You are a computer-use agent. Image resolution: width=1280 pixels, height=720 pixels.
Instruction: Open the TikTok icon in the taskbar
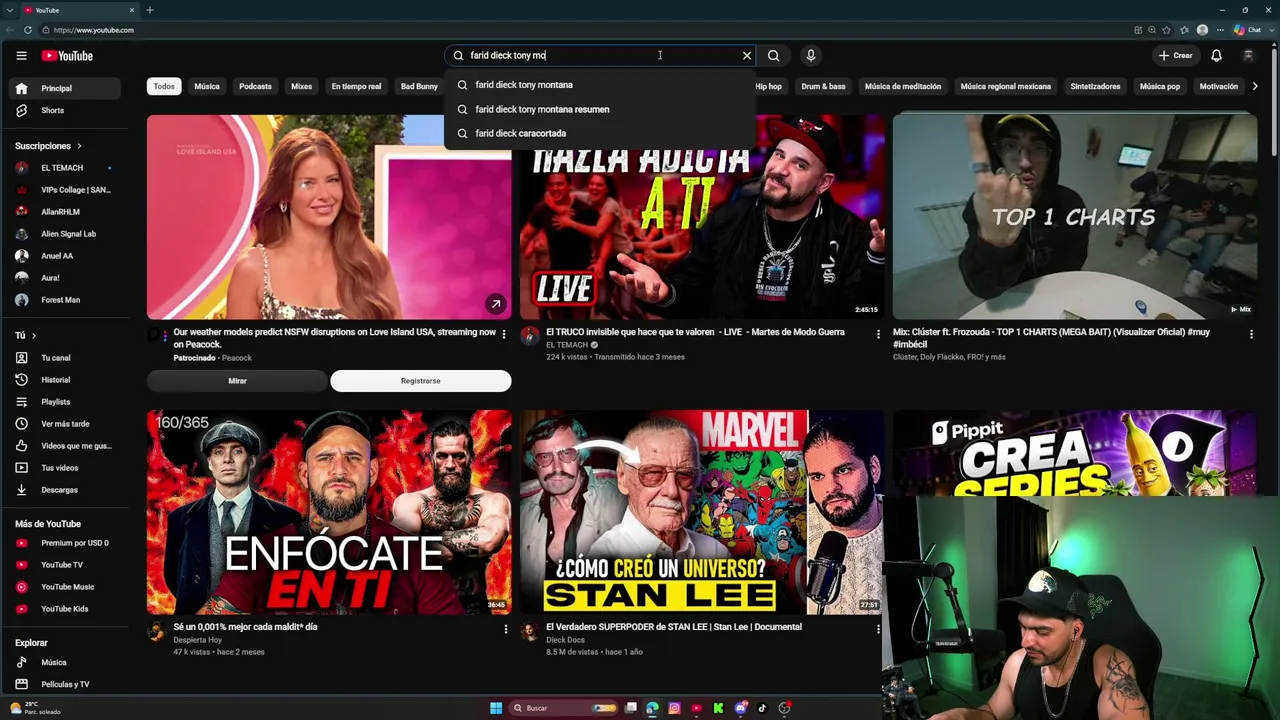click(762, 708)
